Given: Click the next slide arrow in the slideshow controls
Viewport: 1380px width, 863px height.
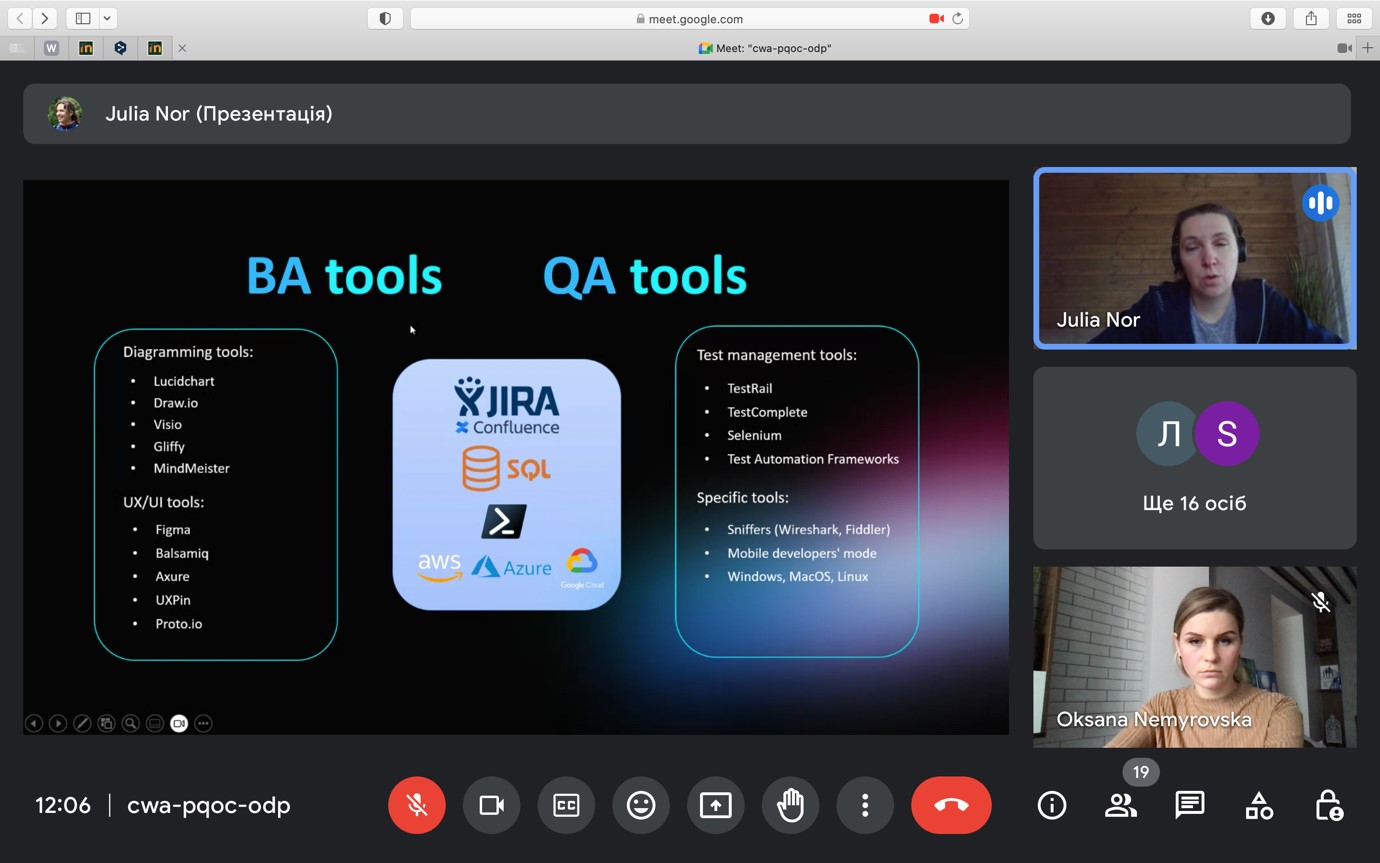Looking at the screenshot, I should (58, 723).
